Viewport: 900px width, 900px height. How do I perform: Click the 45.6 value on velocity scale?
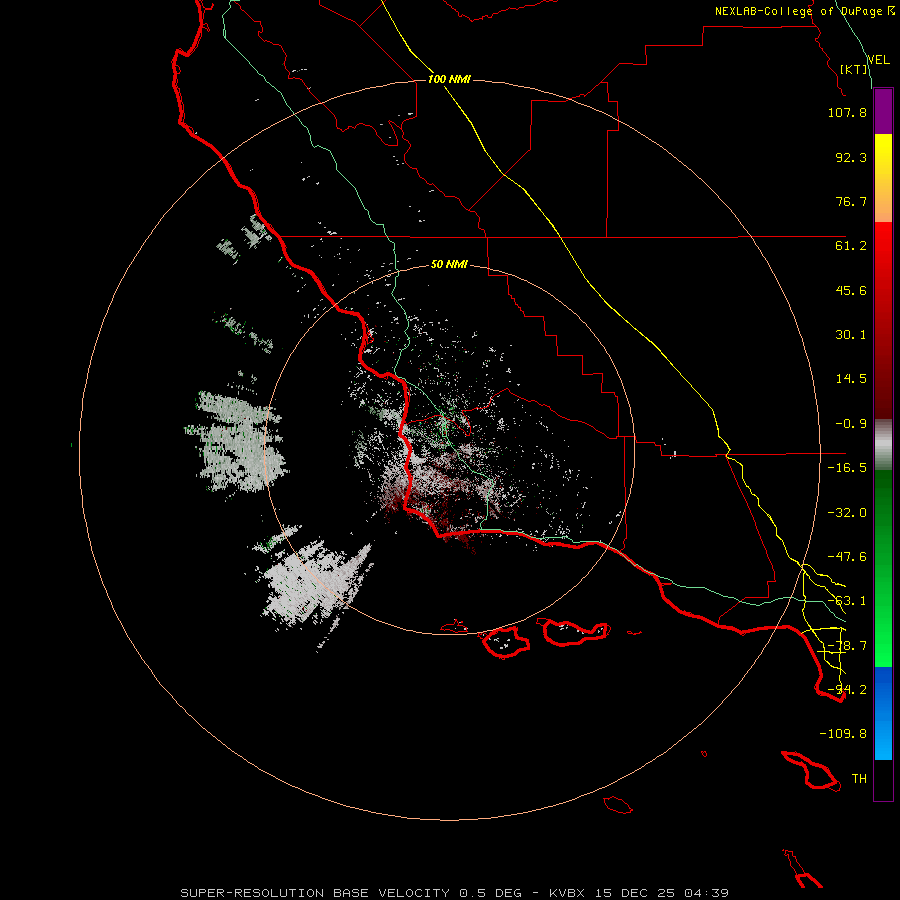point(851,290)
